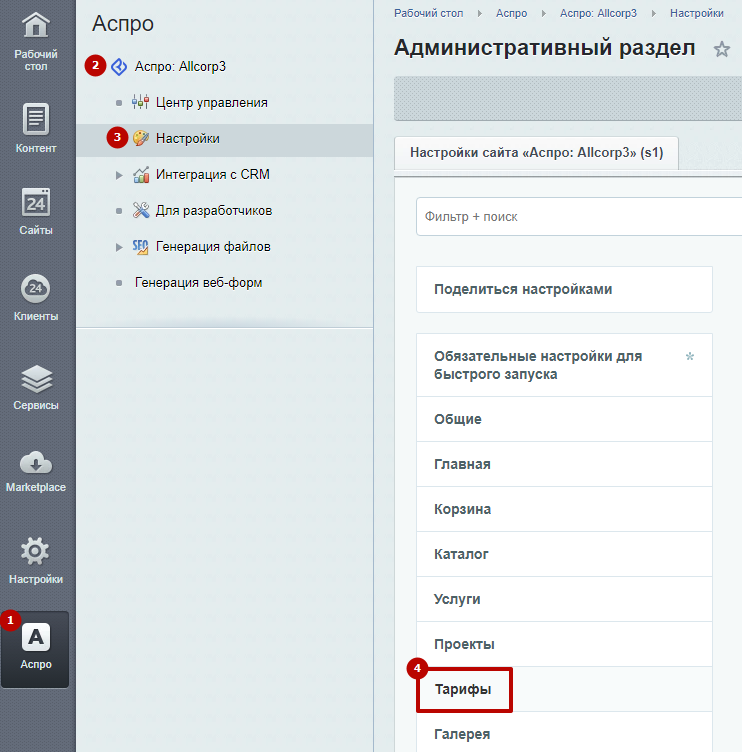Image resolution: width=742 pixels, height=752 pixels.
Task: Open the Рабочий стол home icon in sidebar
Action: coord(35,25)
